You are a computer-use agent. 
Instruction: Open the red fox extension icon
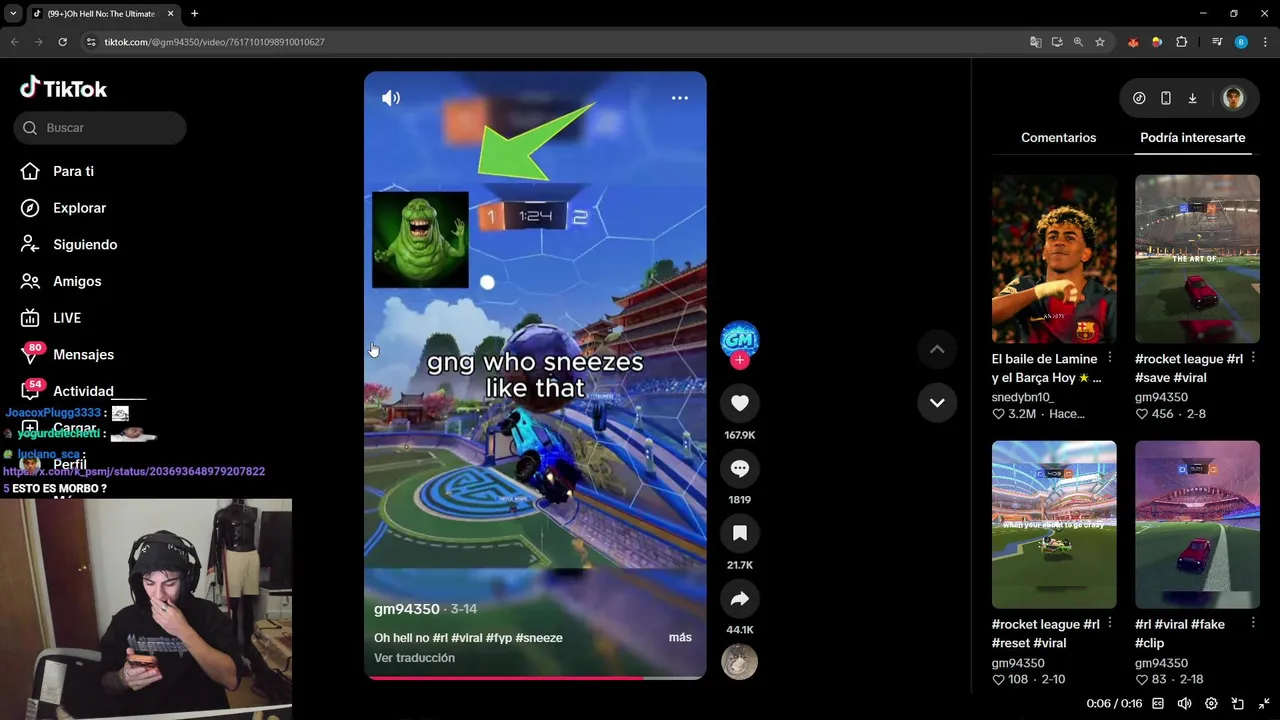click(1133, 42)
